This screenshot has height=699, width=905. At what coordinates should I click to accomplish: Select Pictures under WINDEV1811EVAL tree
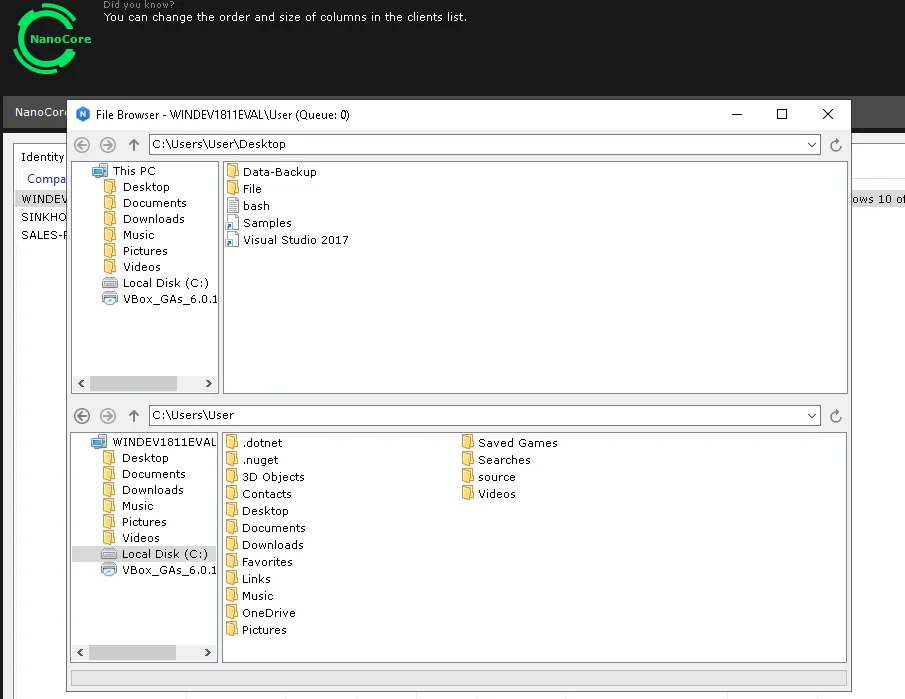134,522
